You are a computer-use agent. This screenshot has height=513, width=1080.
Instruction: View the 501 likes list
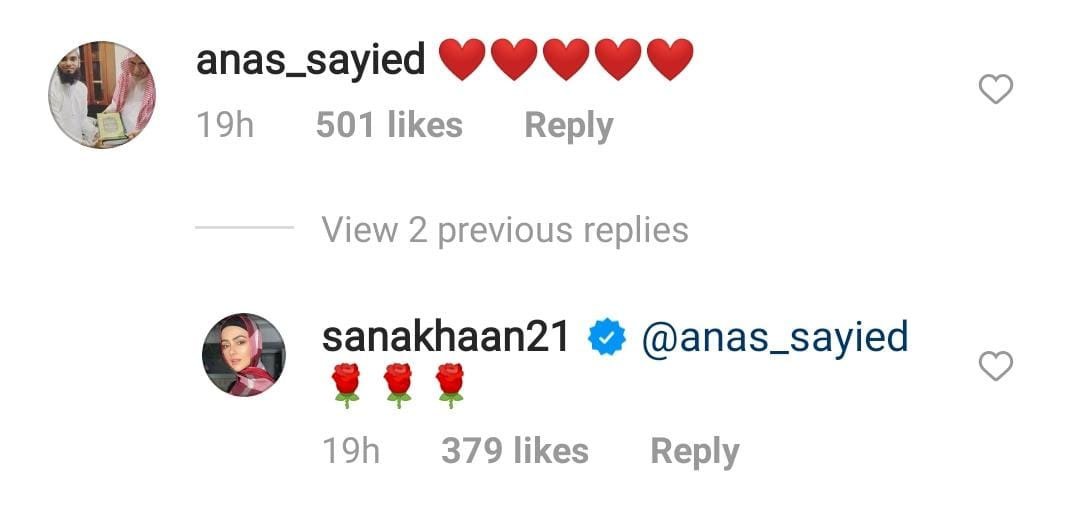[389, 125]
